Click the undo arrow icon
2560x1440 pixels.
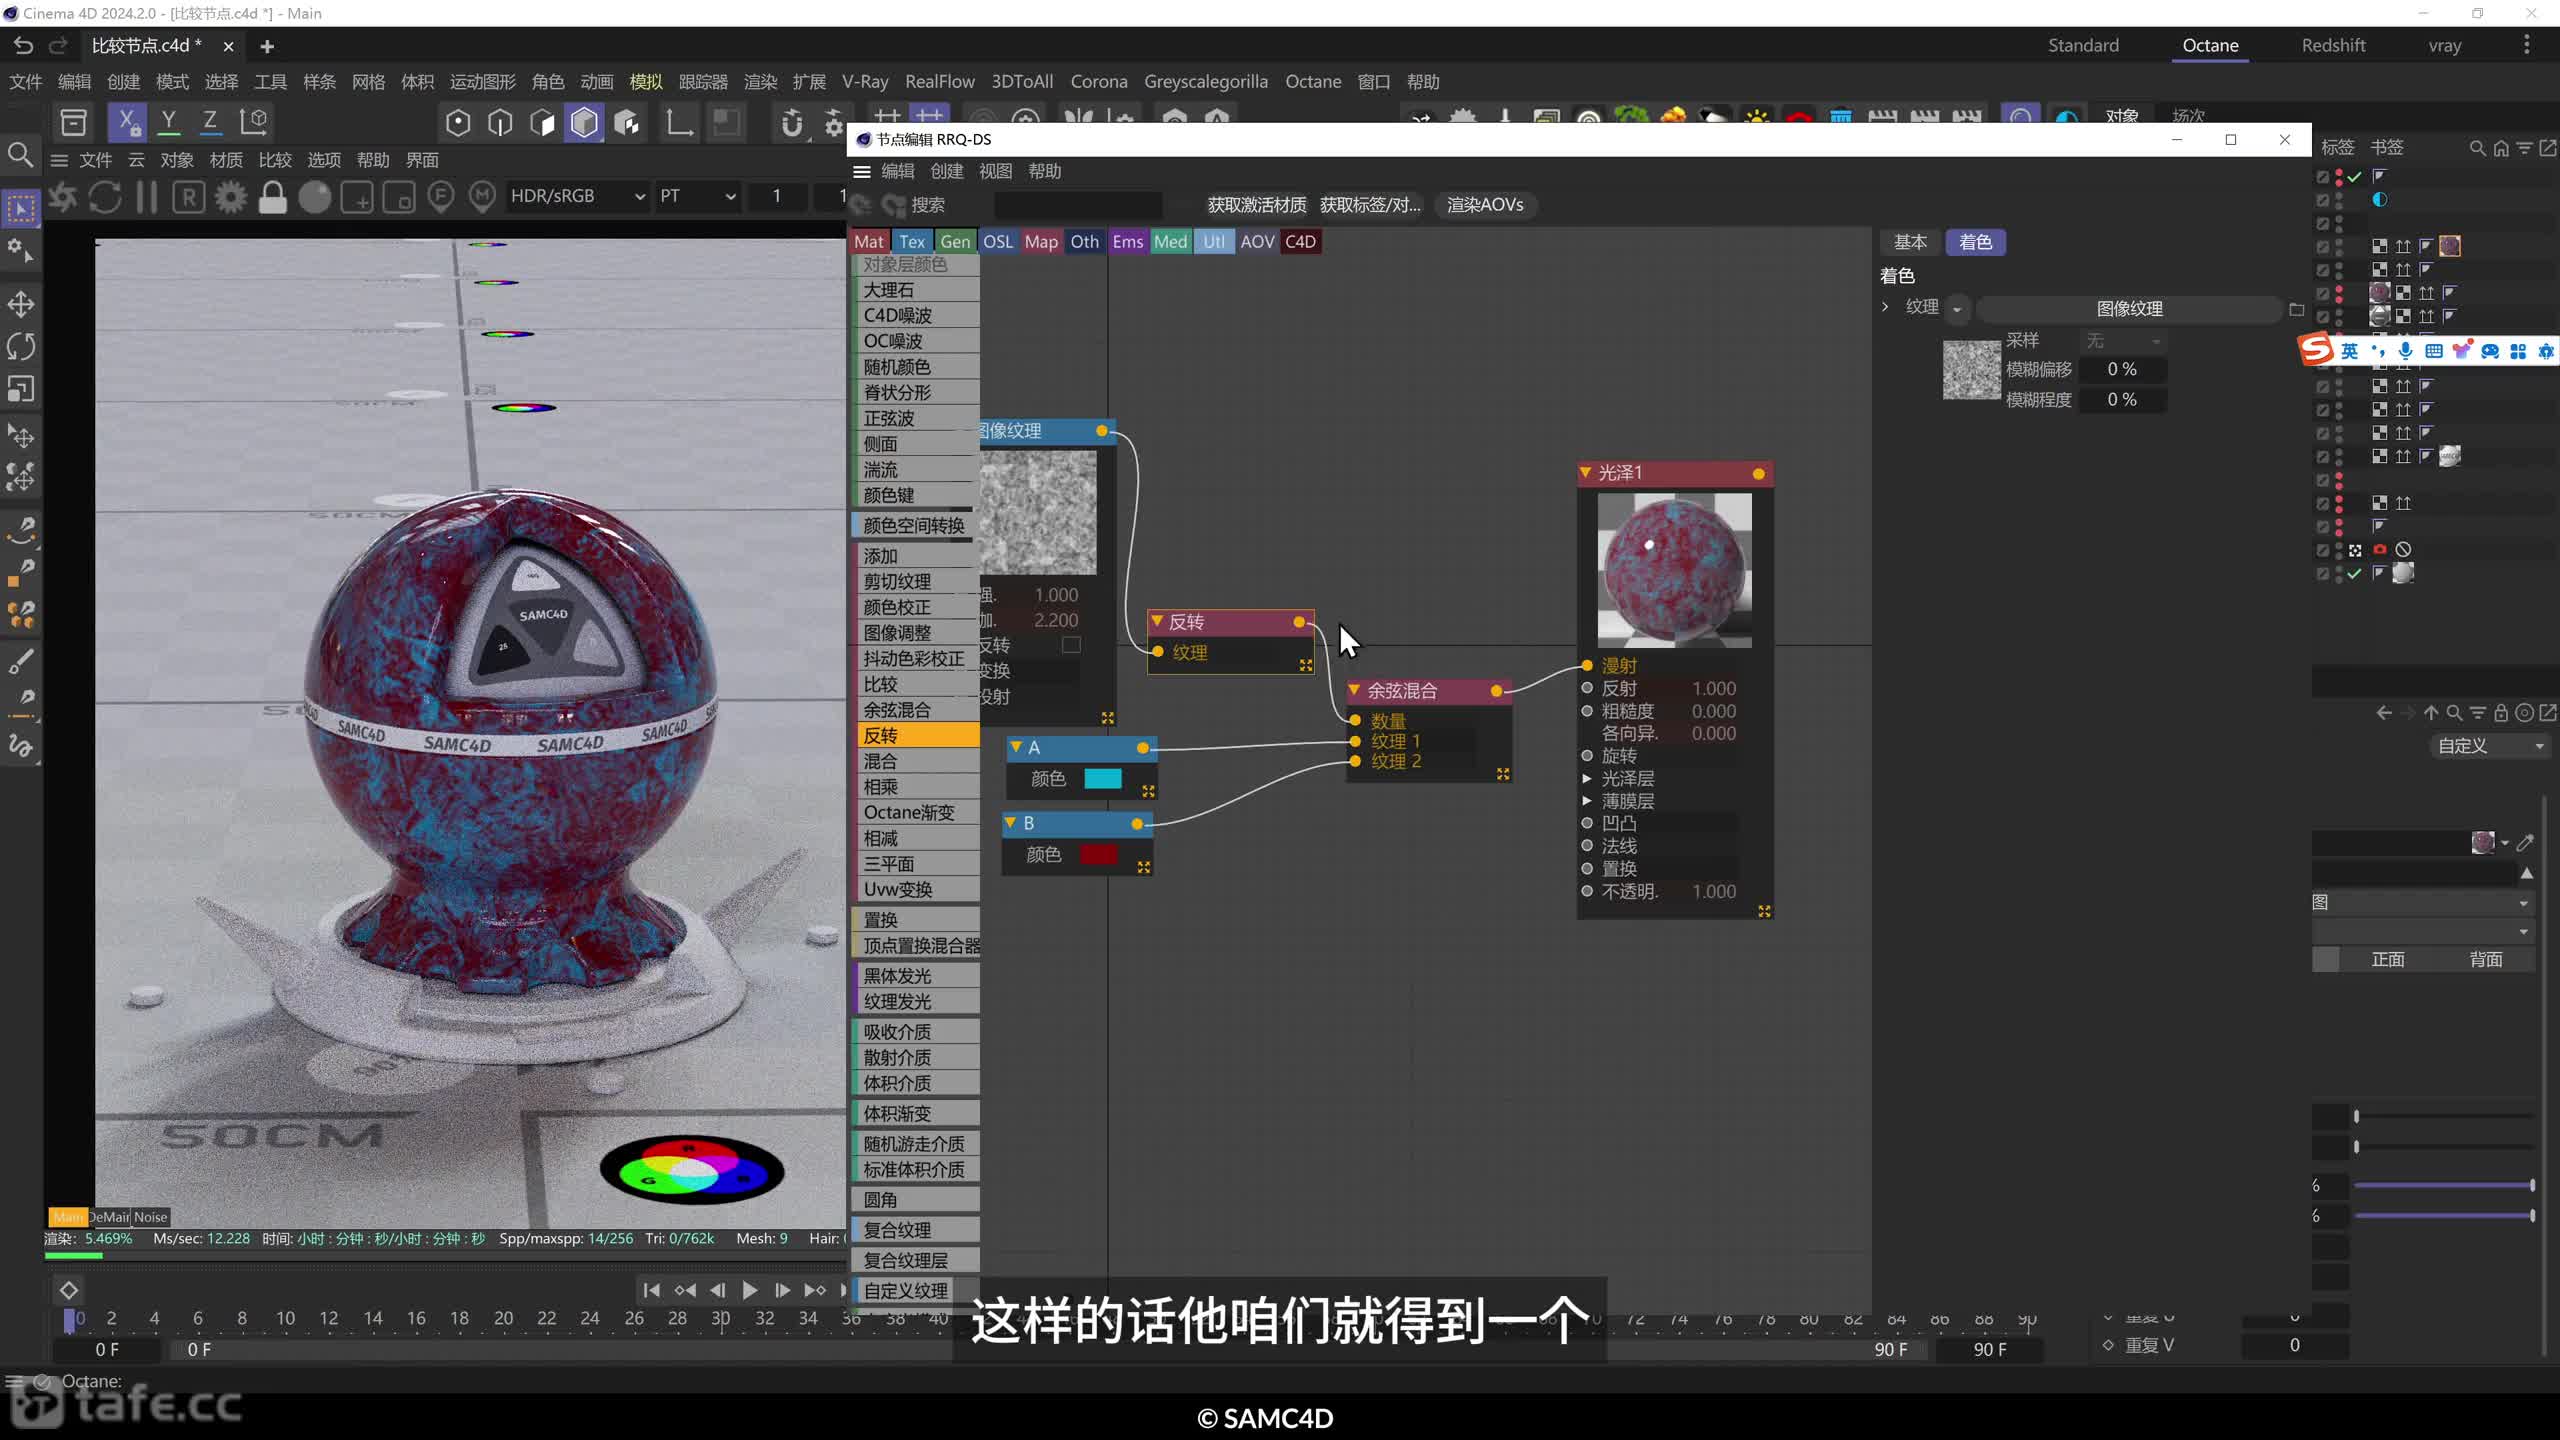[x=22, y=46]
